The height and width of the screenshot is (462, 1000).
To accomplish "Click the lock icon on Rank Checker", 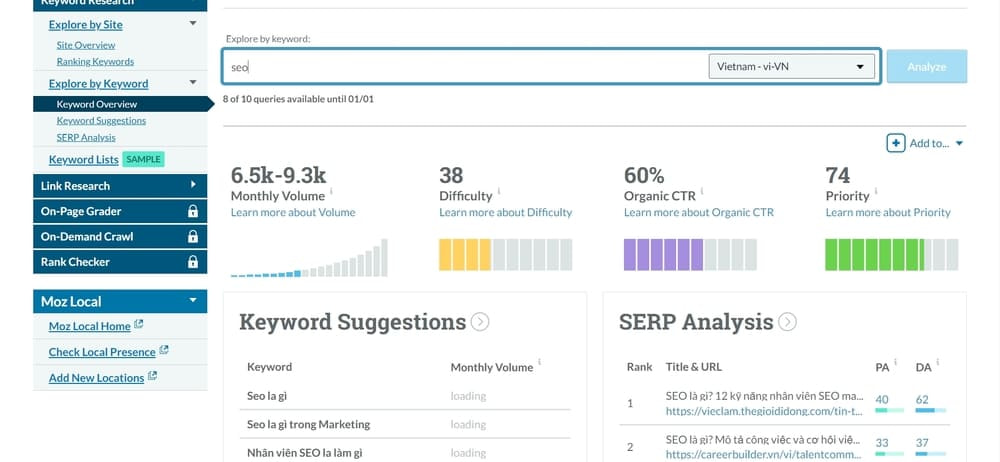I will 193,262.
